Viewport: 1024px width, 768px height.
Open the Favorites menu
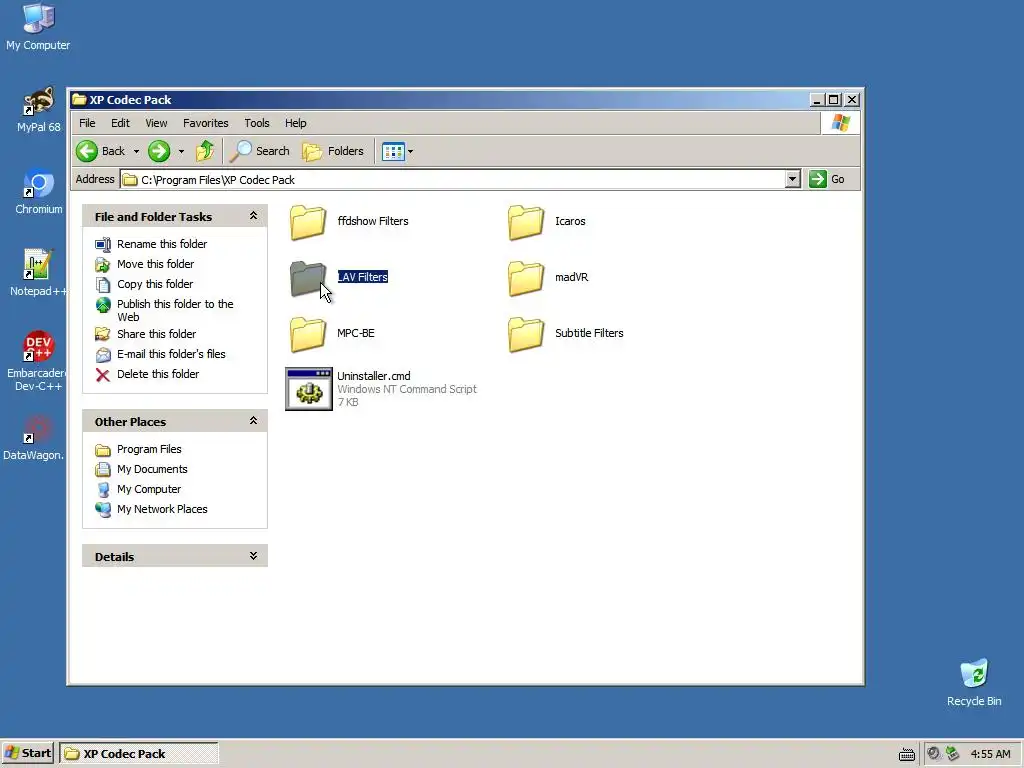coord(206,123)
